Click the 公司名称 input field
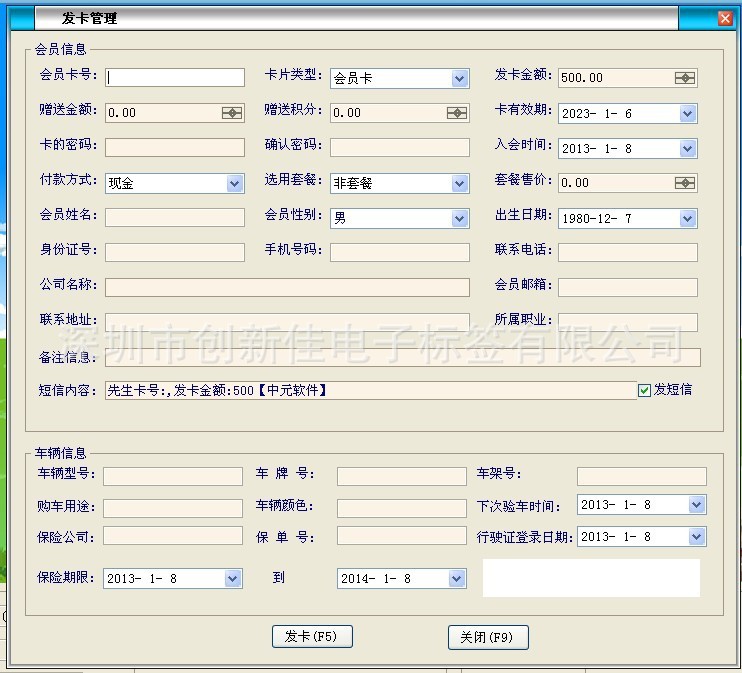742x673 pixels. [287, 287]
